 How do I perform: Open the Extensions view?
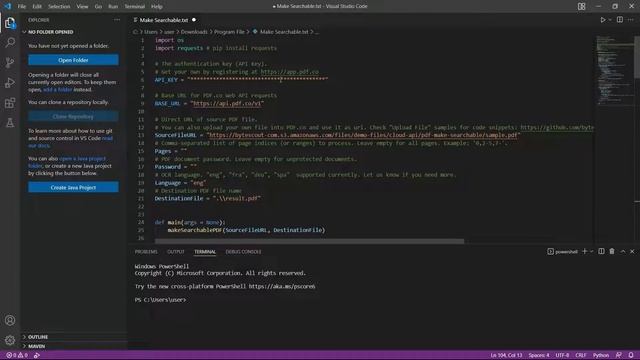click(10, 102)
